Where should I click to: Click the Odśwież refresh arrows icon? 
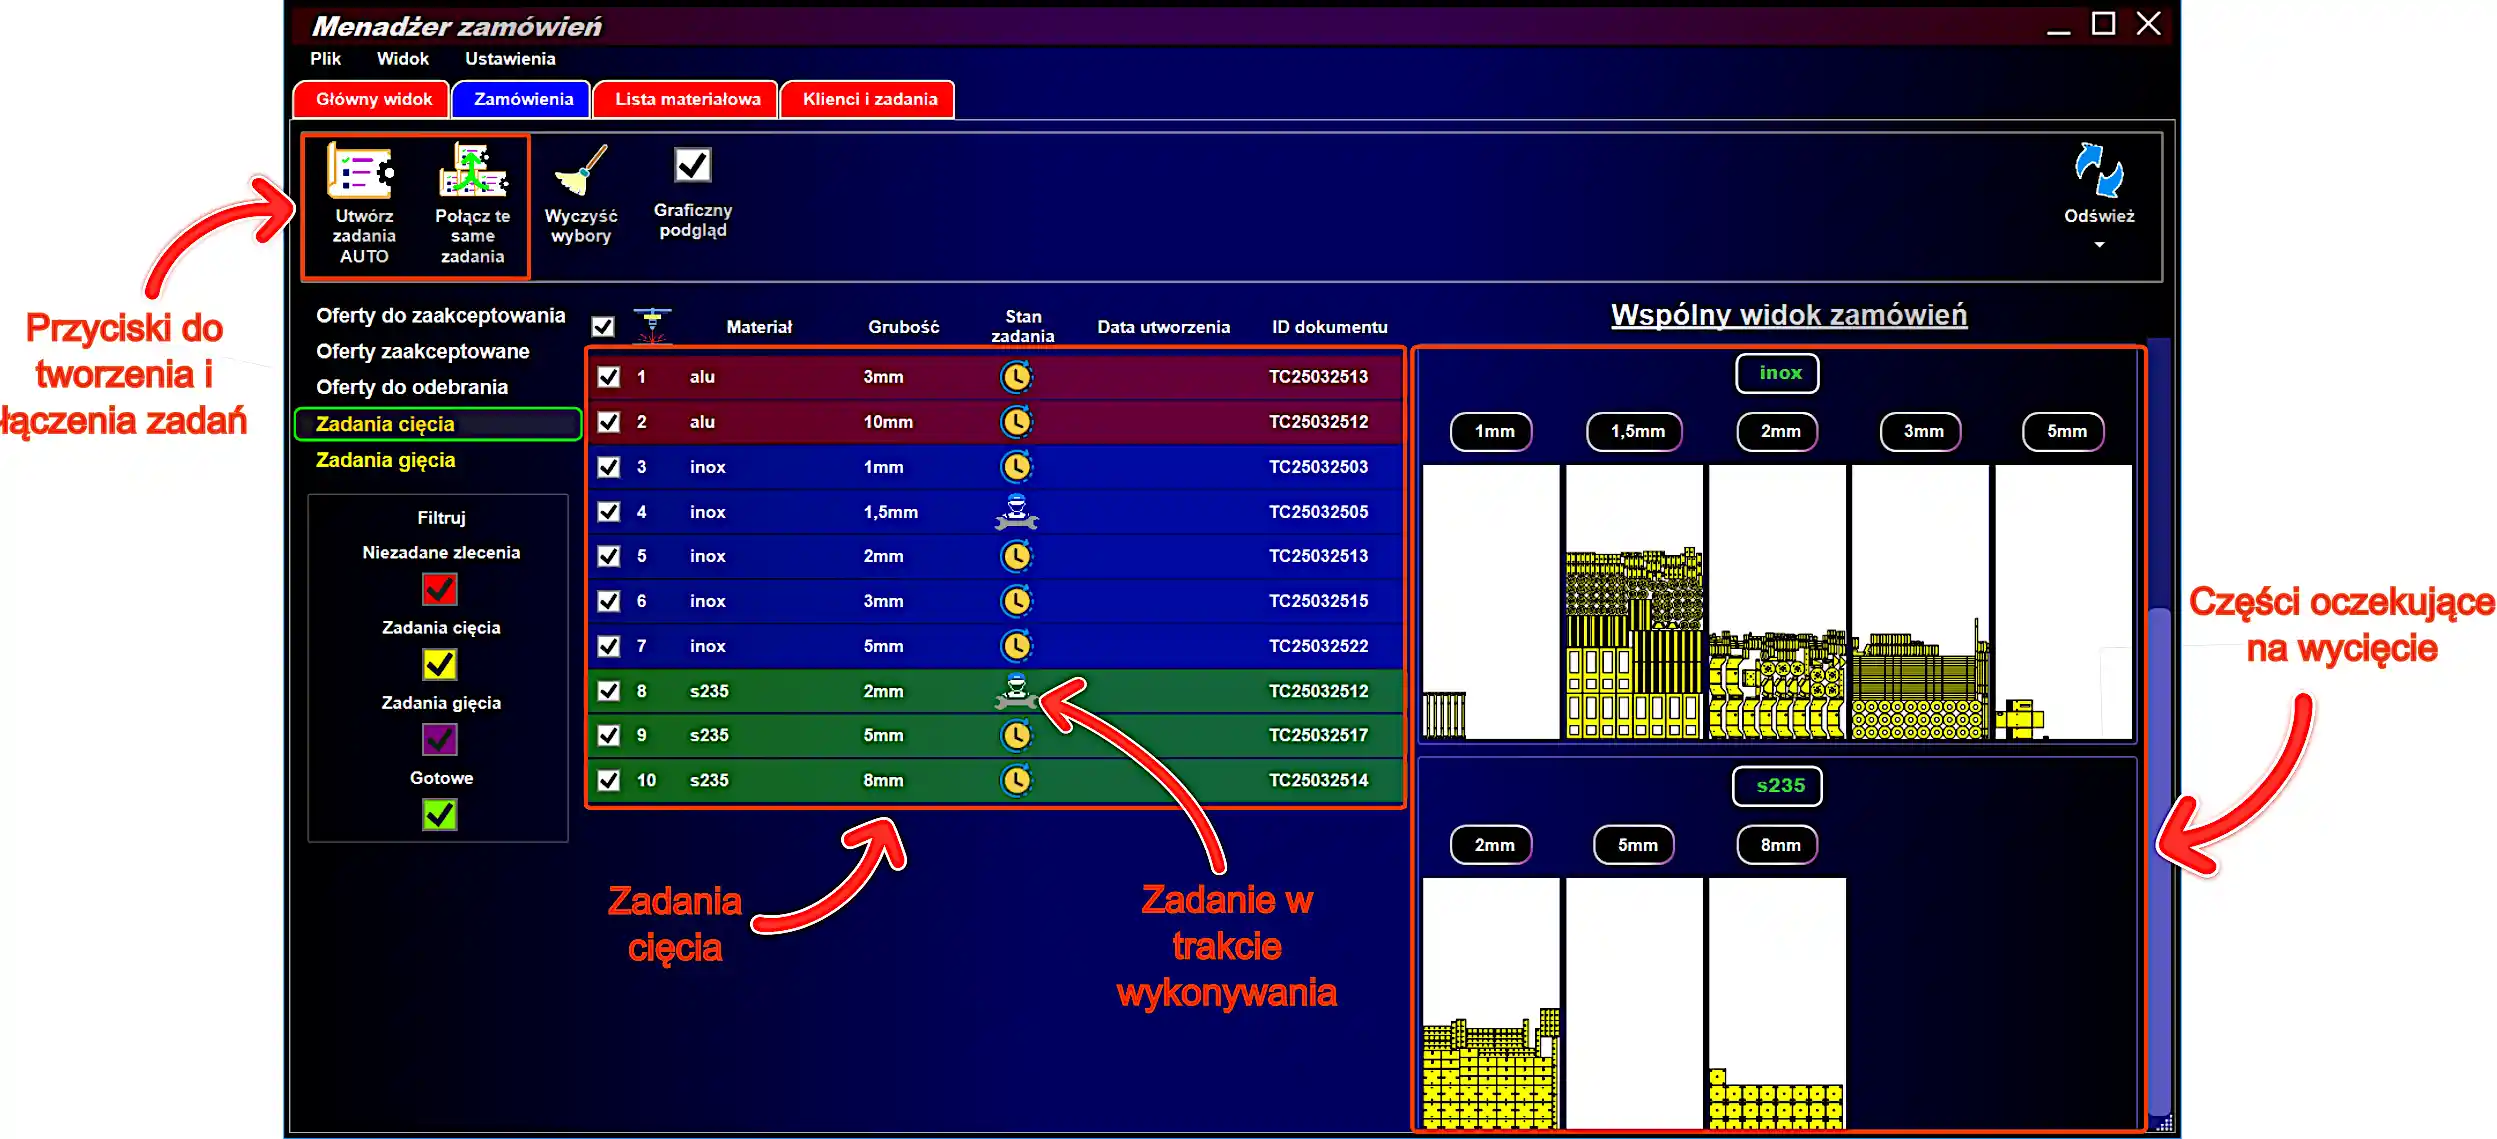click(x=2098, y=170)
